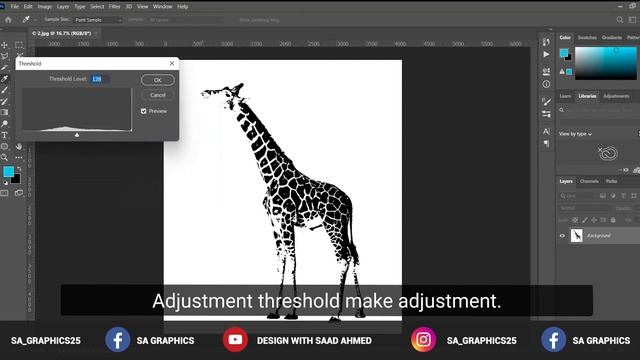The image size is (640, 360).
Task: Open the History panel icon
Action: pyautogui.click(x=546, y=42)
